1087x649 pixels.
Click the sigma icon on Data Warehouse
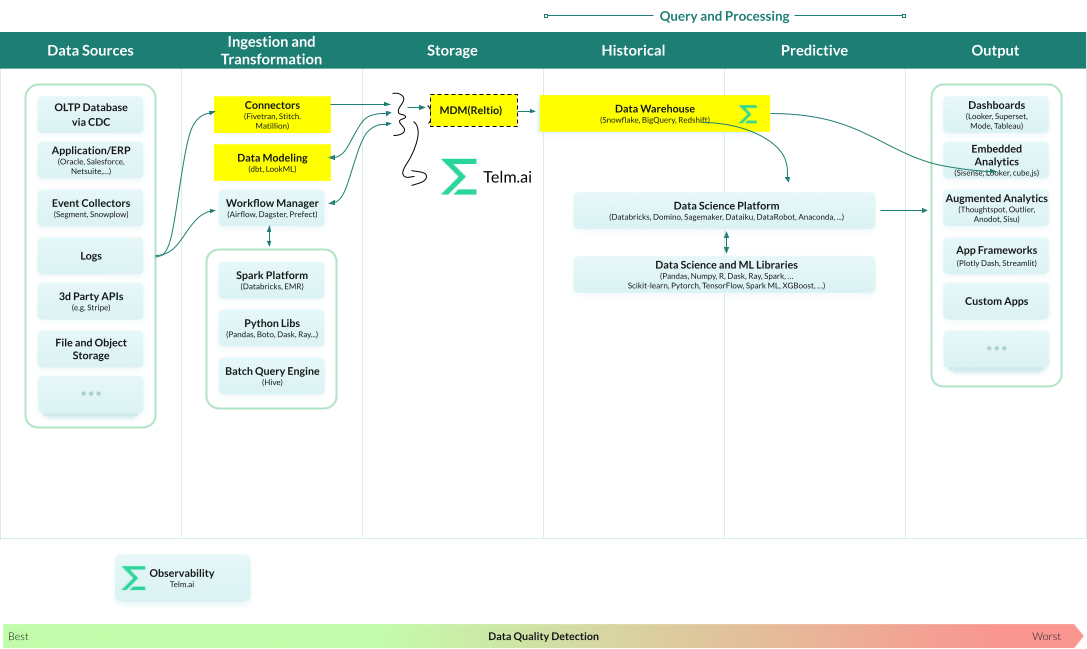click(748, 114)
